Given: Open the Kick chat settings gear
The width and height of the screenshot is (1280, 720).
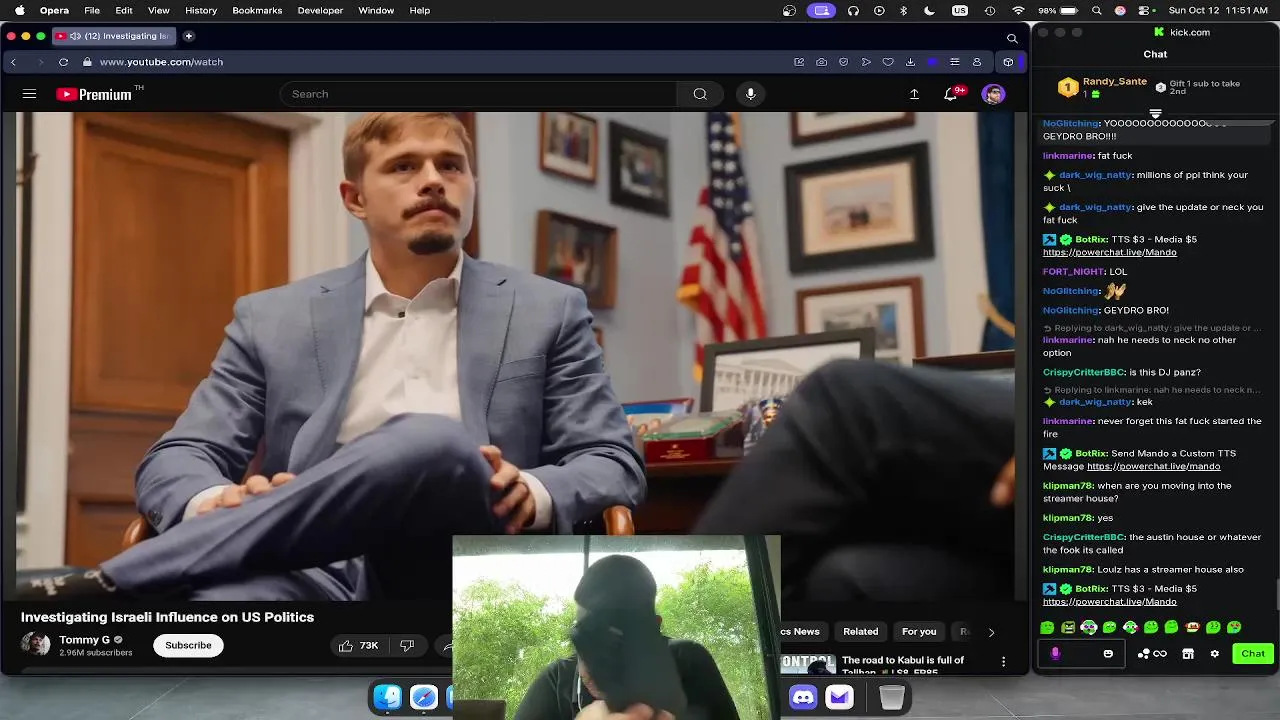Looking at the screenshot, I should tap(1215, 654).
